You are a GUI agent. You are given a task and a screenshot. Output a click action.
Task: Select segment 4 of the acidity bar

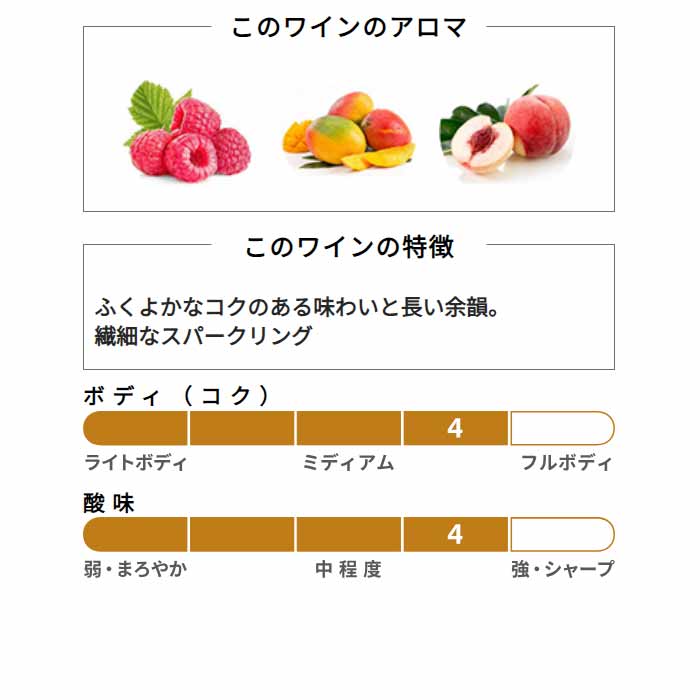[455, 534]
